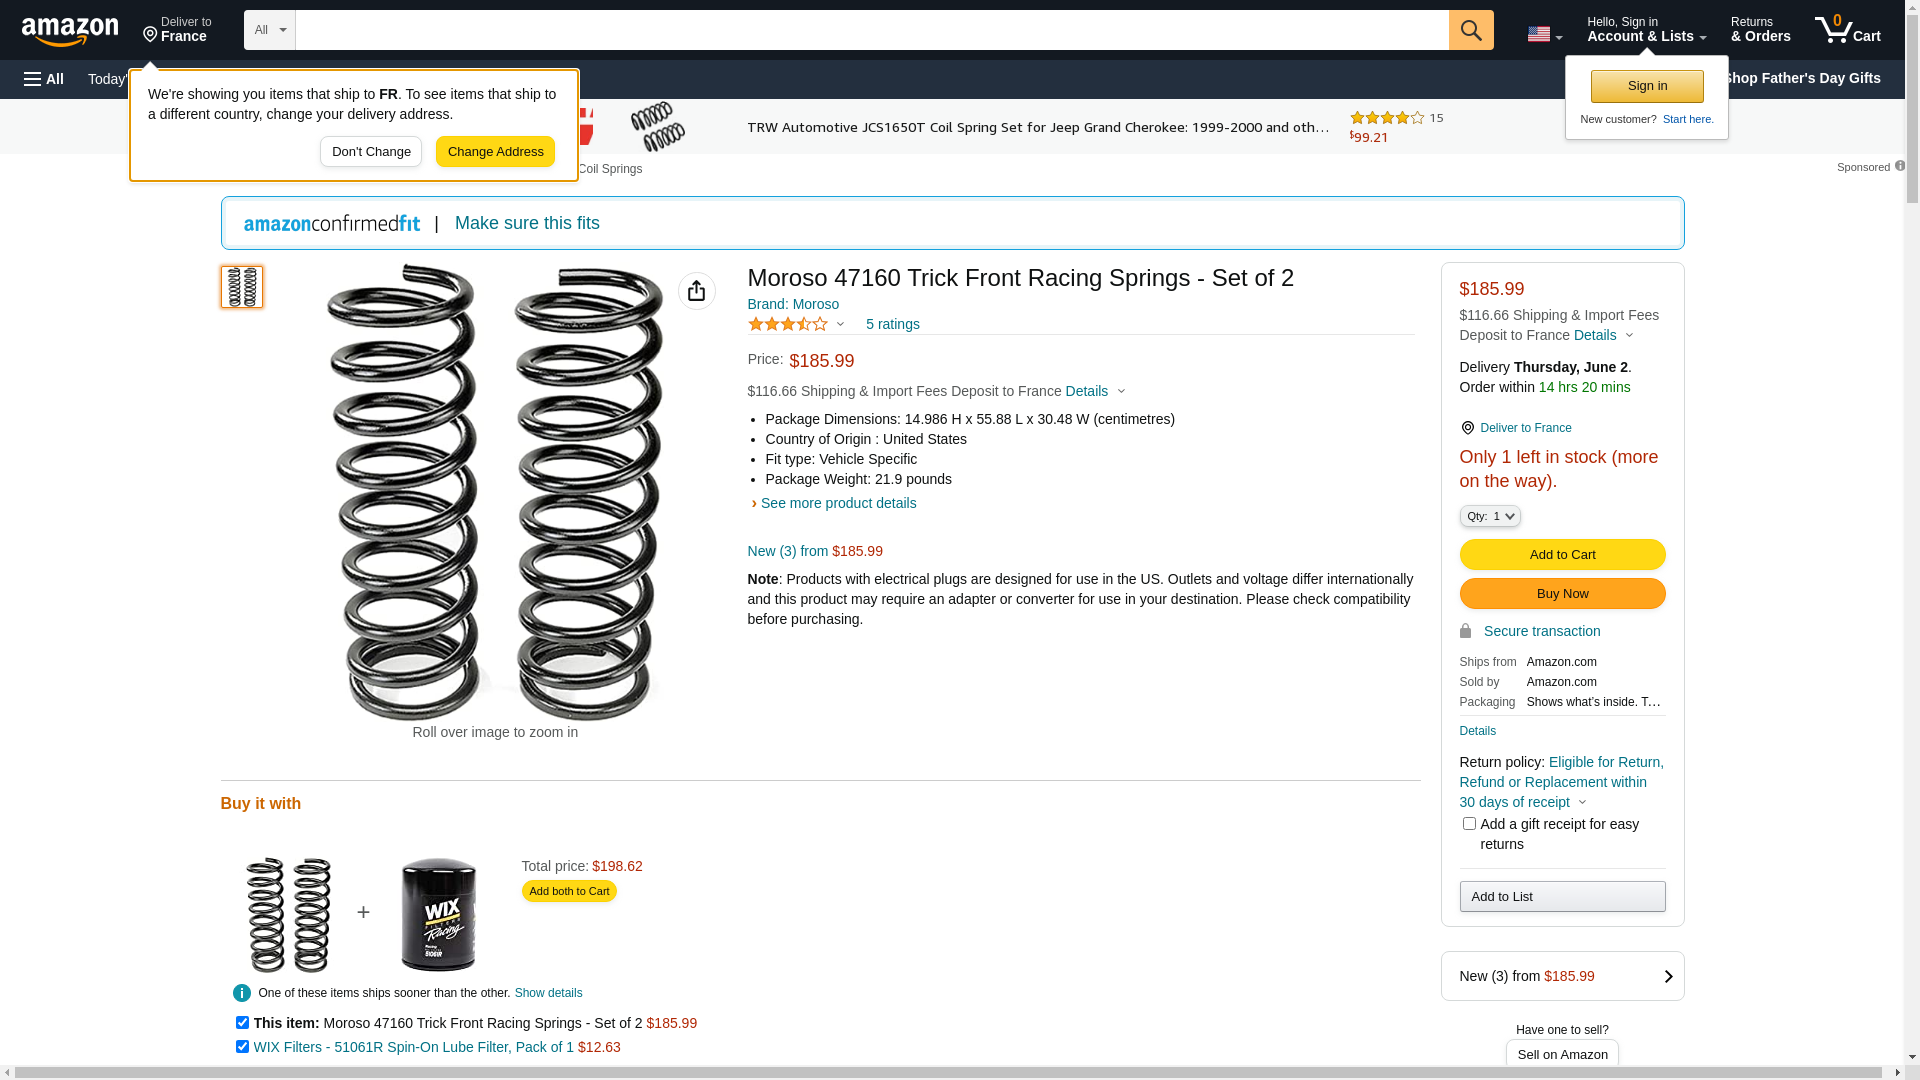The width and height of the screenshot is (1920, 1080).
Task: Toggle the gift receipt checkbox
Action: pos(1469,824)
